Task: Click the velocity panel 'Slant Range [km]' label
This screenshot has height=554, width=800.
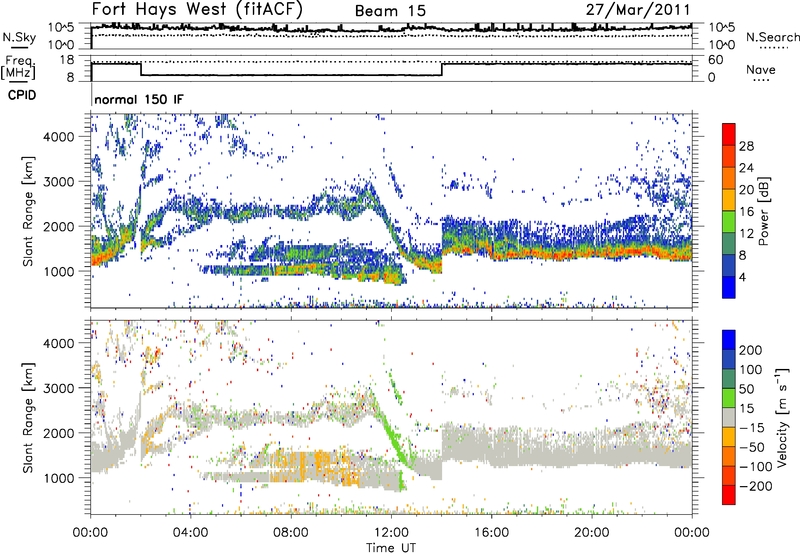Action: coord(28,417)
